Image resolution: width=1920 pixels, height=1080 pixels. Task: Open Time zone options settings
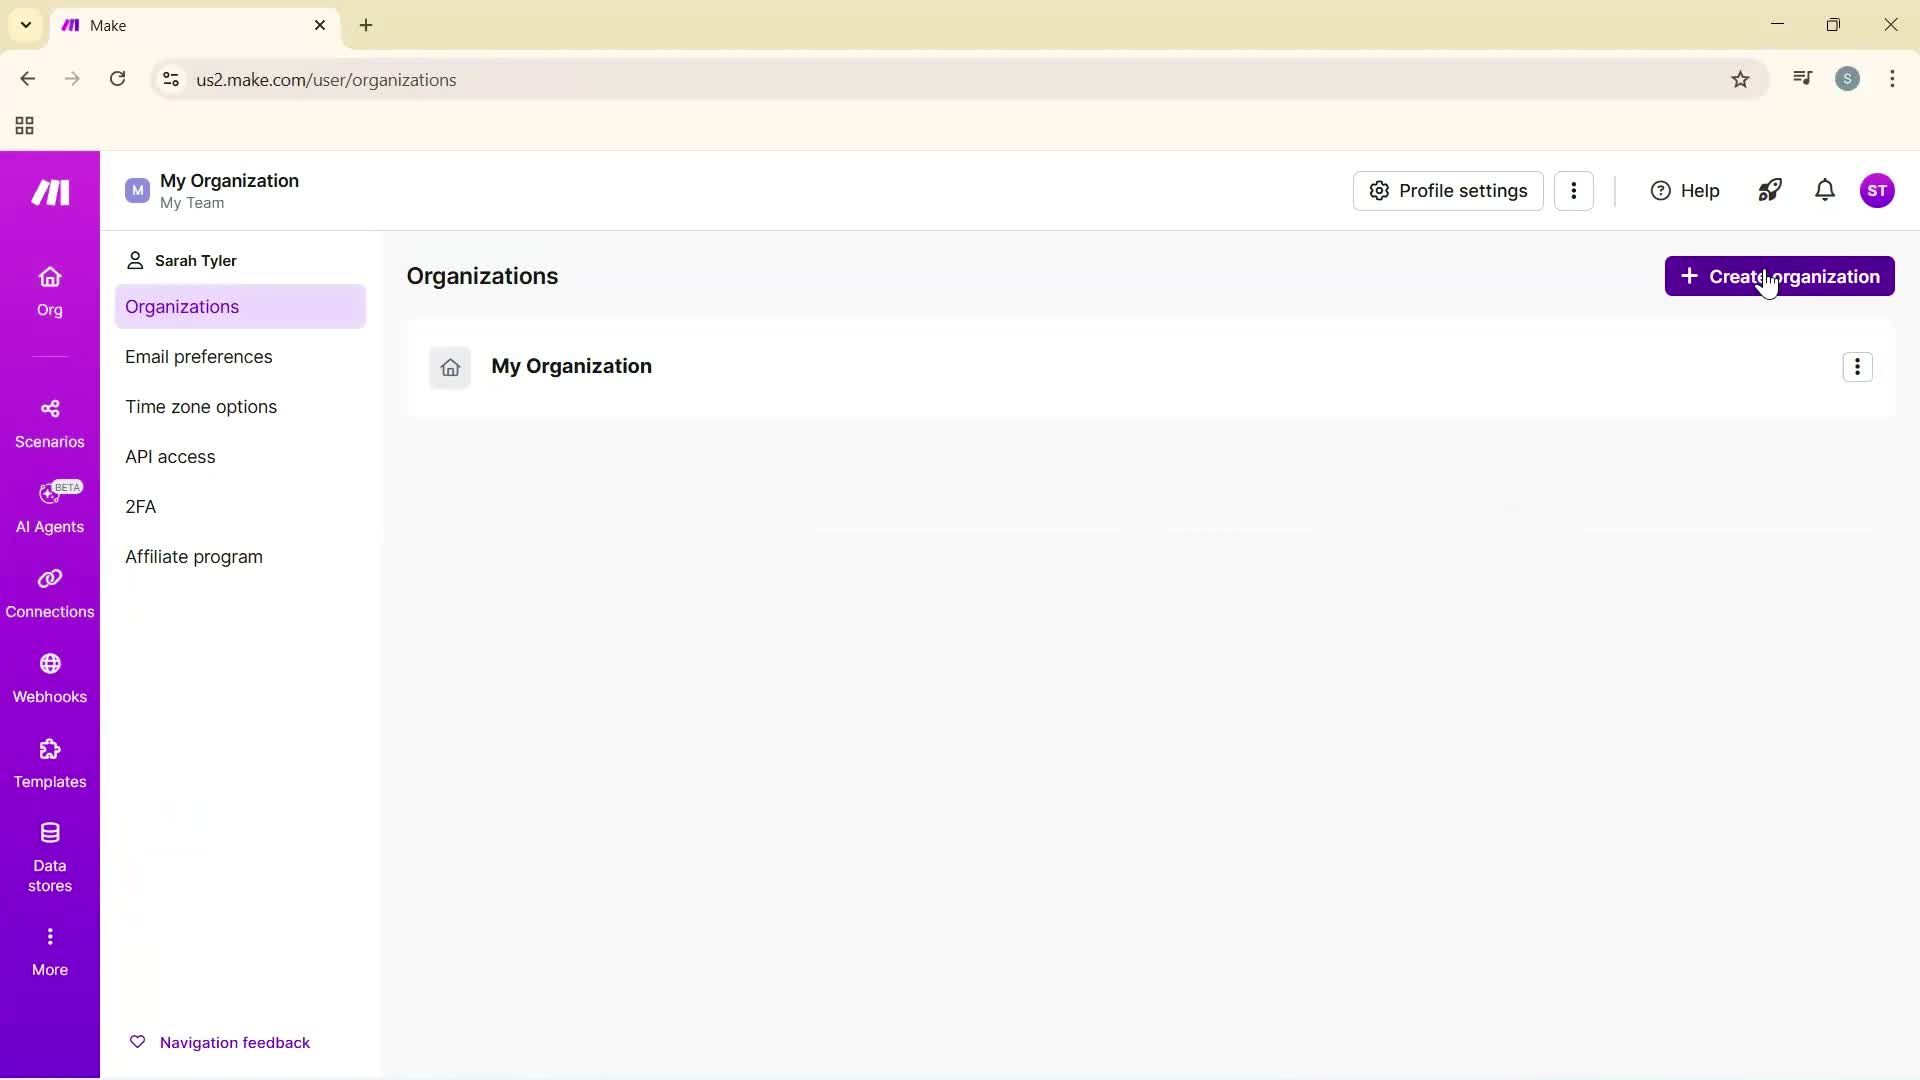[201, 406]
